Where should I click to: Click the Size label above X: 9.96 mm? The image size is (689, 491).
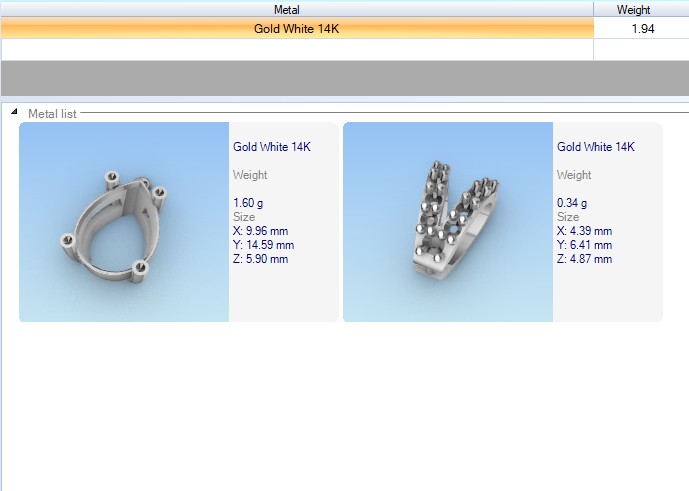[244, 217]
